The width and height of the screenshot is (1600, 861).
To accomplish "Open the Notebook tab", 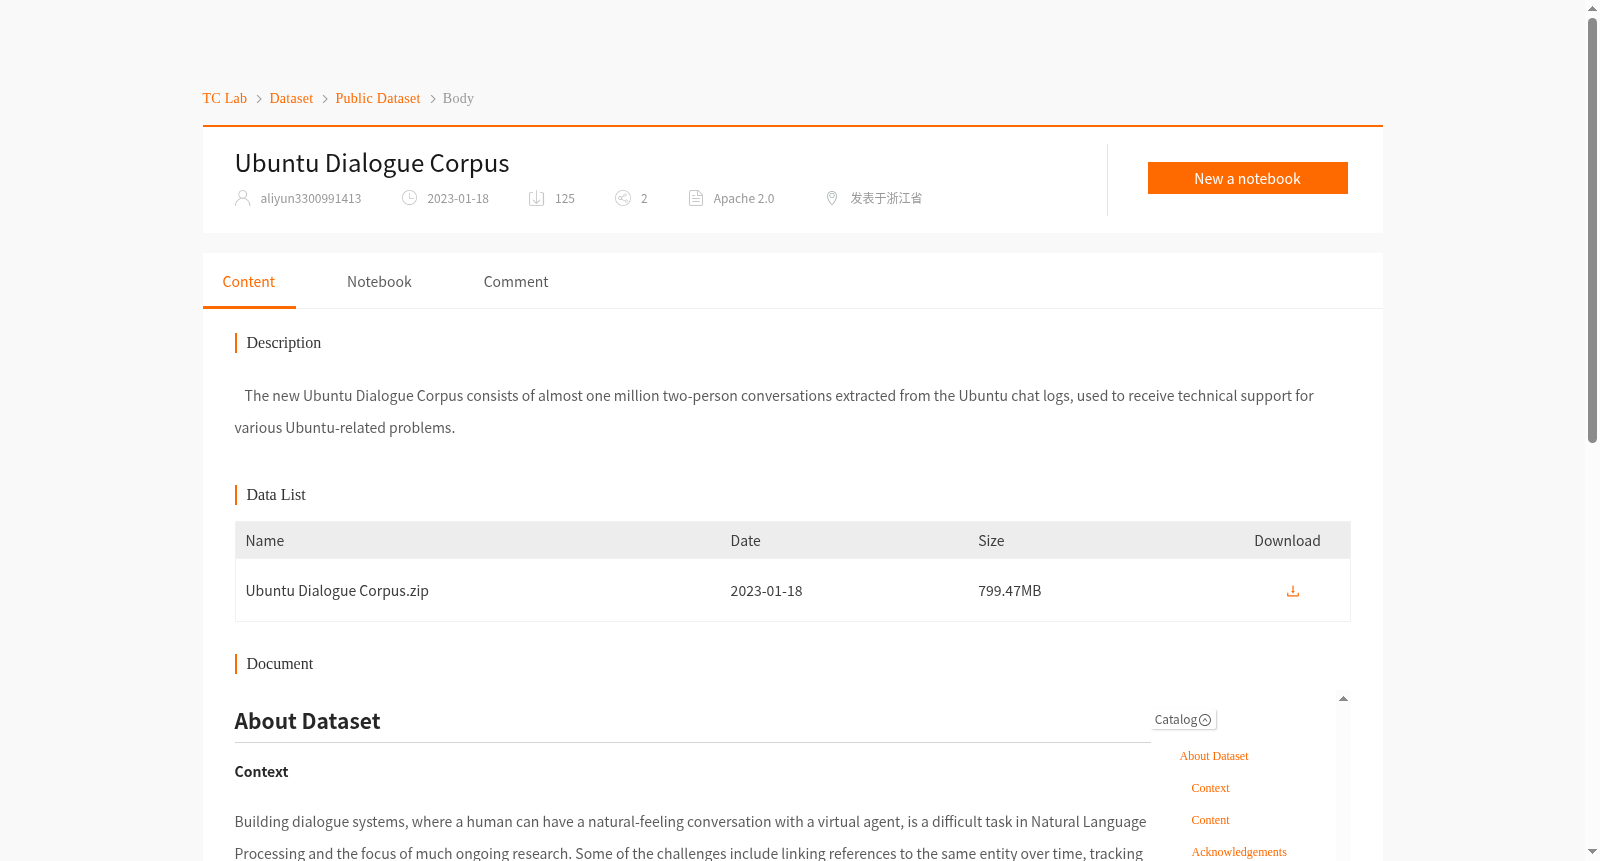I will [x=379, y=282].
